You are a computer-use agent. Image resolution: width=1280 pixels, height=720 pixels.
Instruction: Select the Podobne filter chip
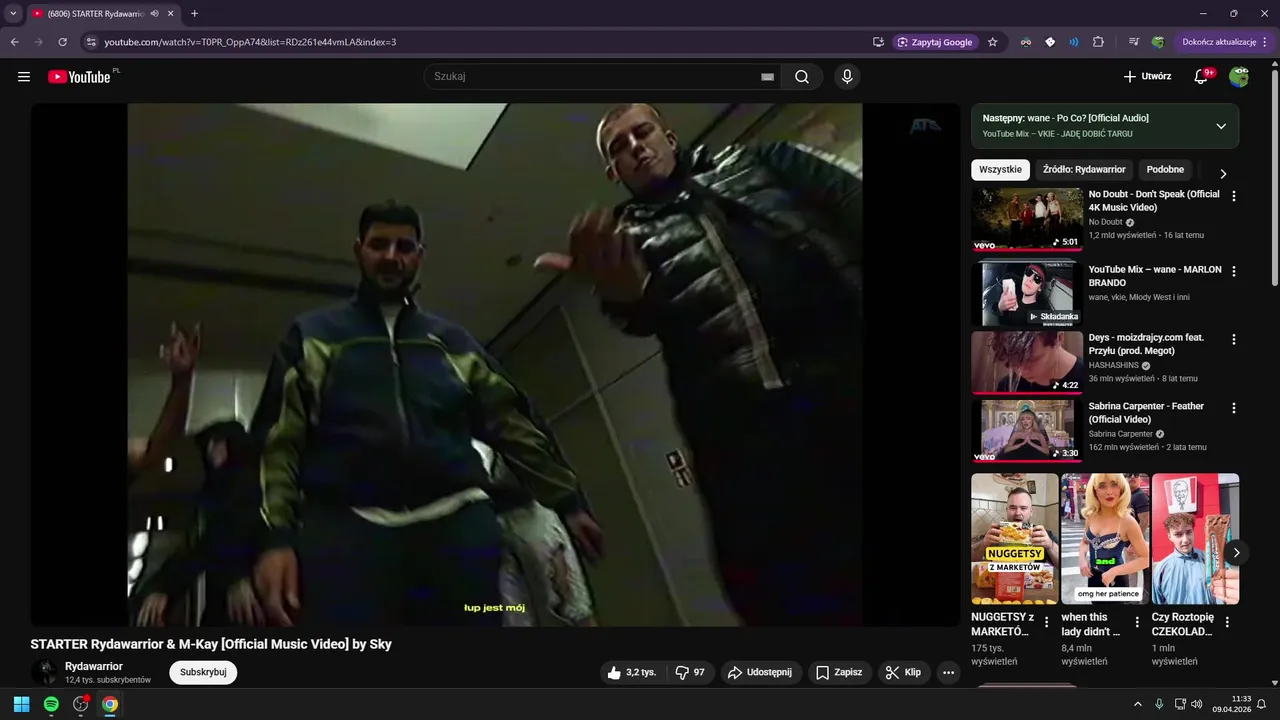click(1165, 170)
